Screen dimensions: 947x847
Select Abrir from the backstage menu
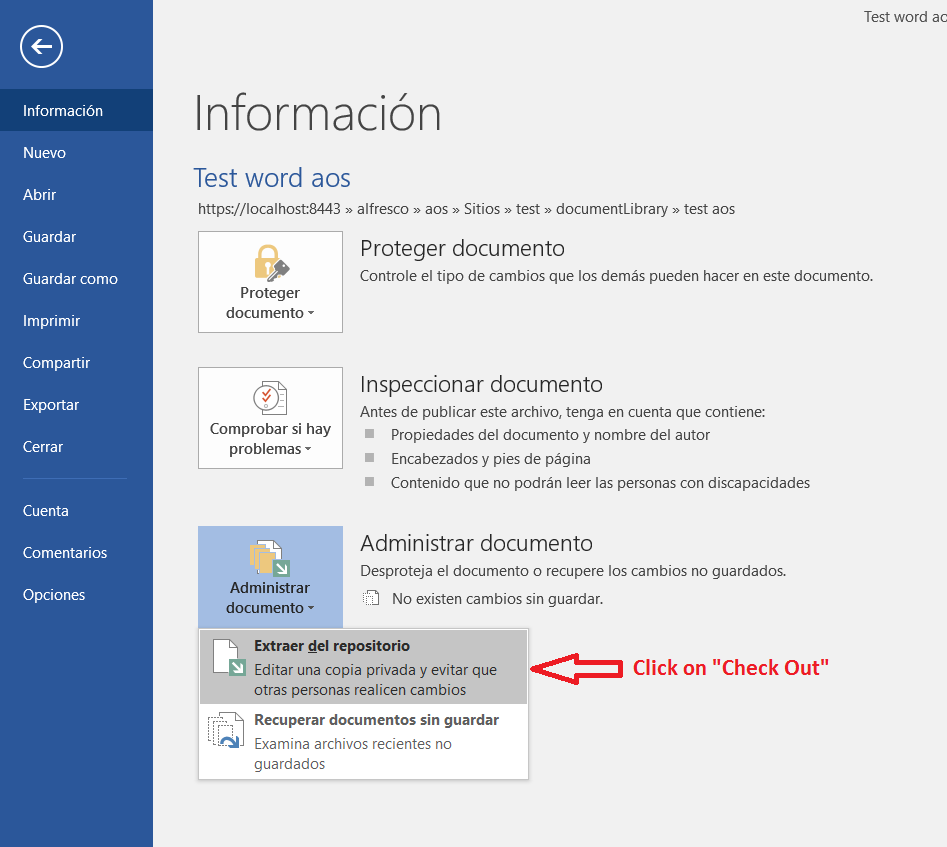click(40, 195)
